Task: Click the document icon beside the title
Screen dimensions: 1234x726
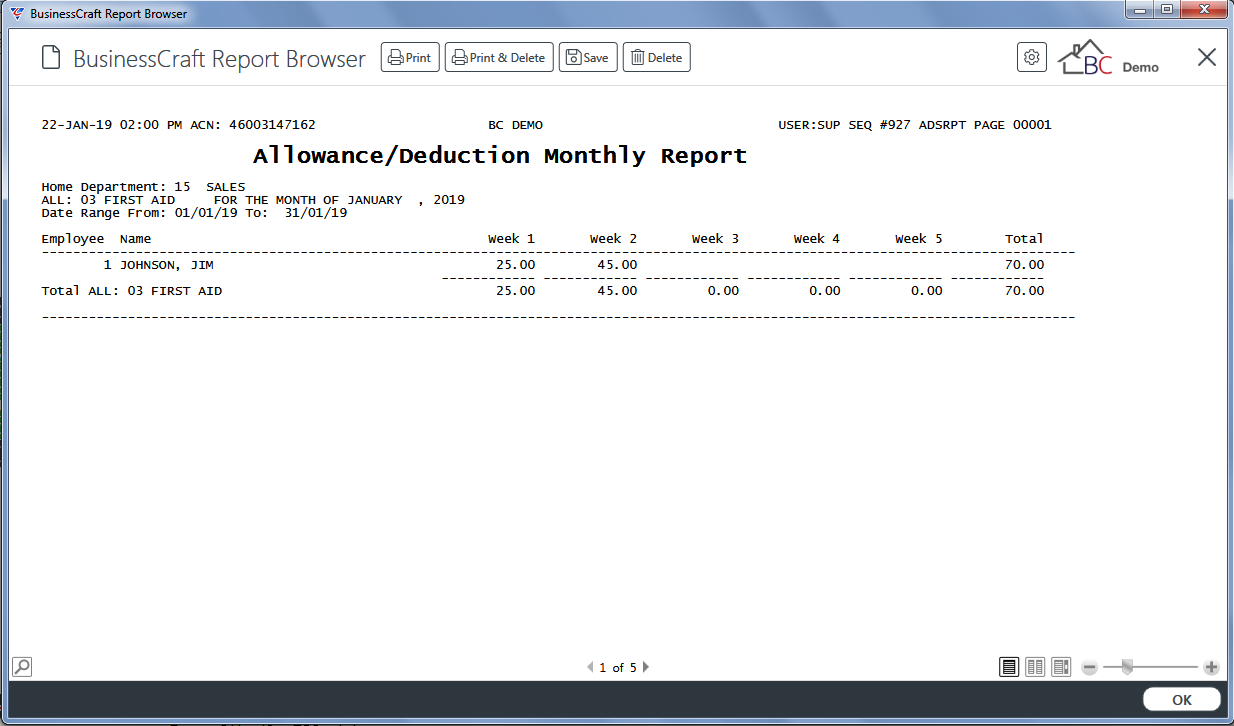Action: point(51,58)
